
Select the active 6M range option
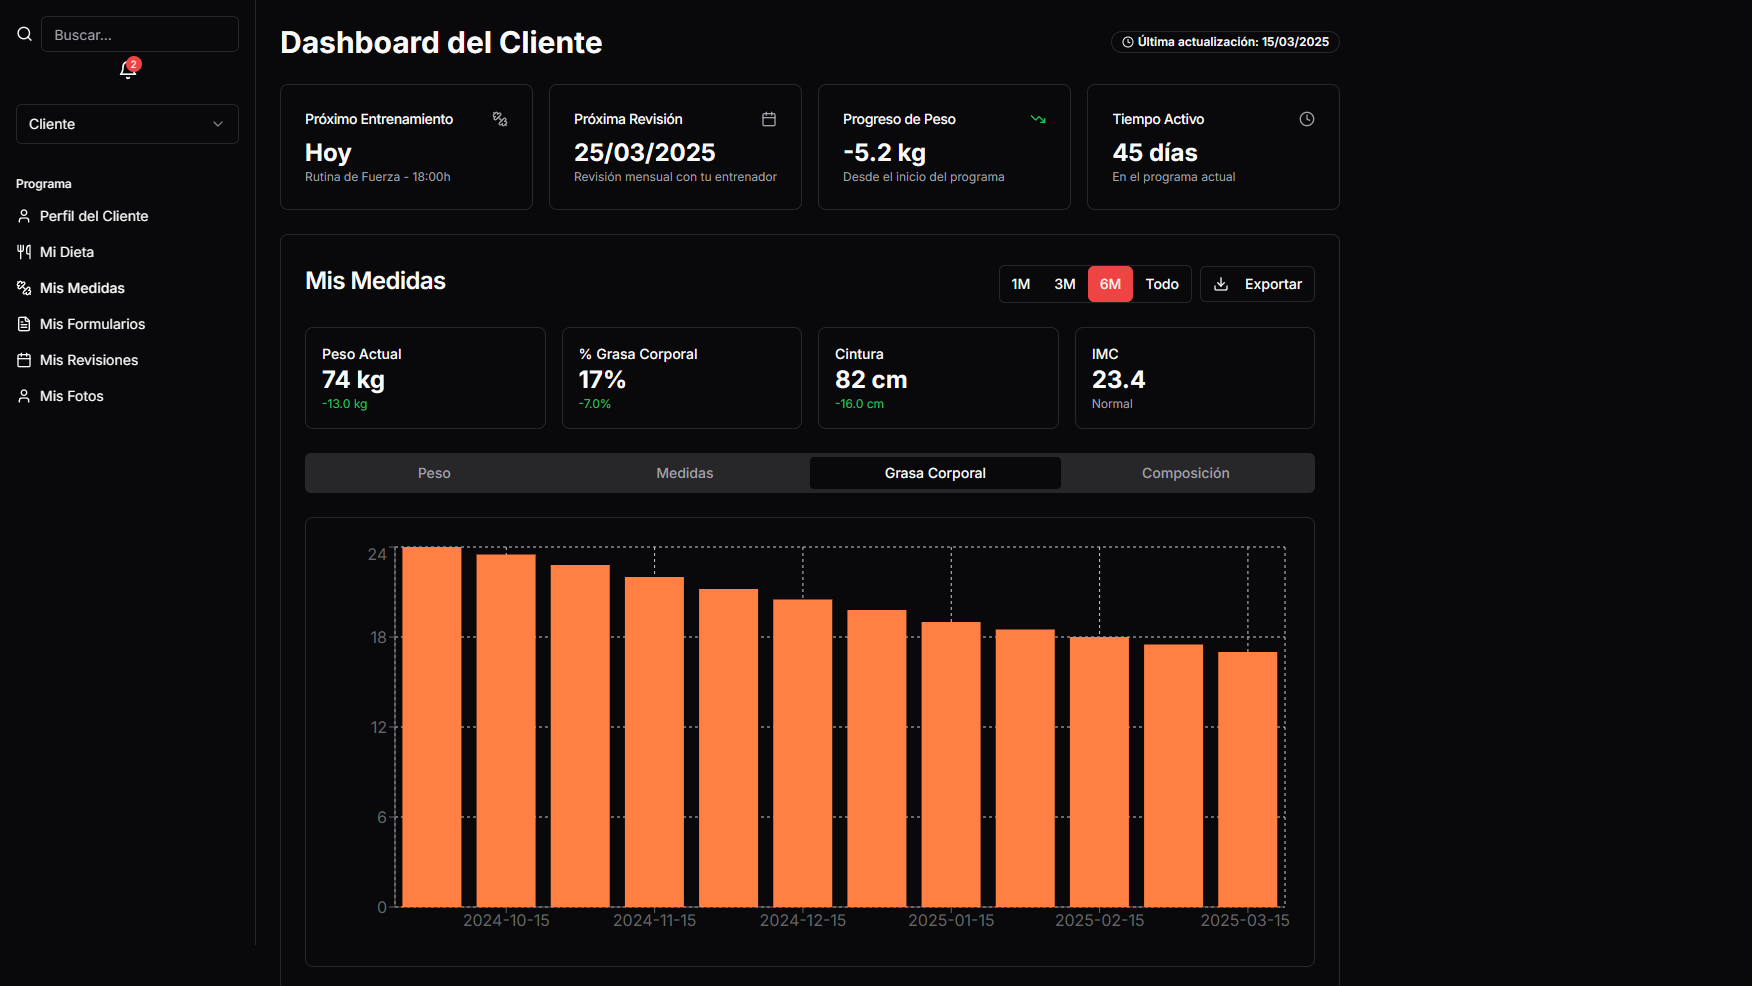coord(1110,284)
